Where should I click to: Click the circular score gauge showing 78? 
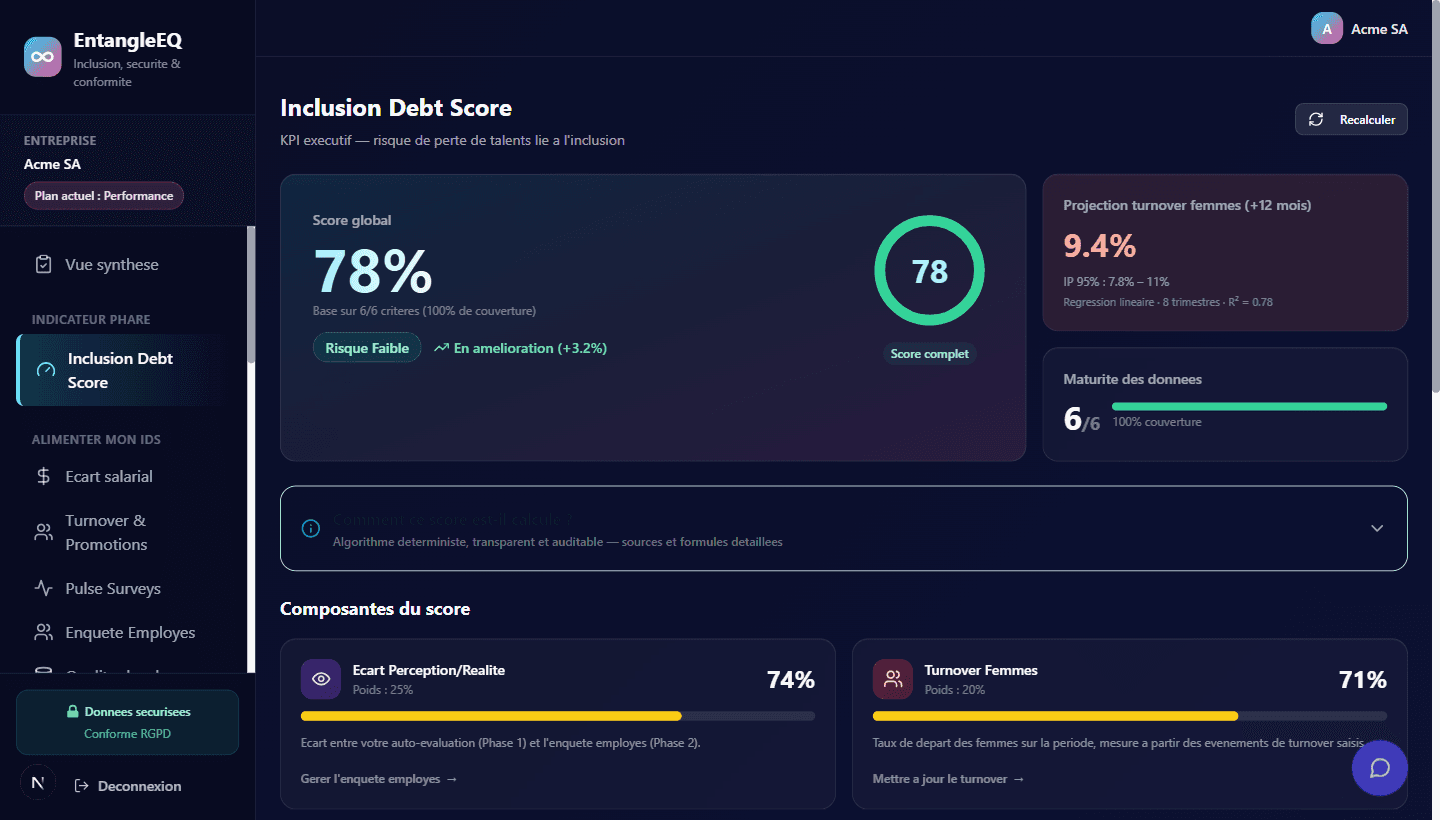click(929, 271)
